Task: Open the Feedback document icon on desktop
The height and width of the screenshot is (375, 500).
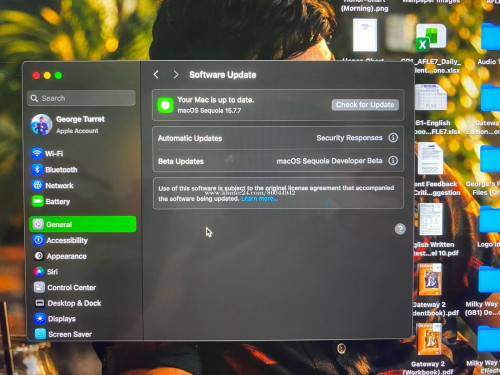Action: coord(430,159)
